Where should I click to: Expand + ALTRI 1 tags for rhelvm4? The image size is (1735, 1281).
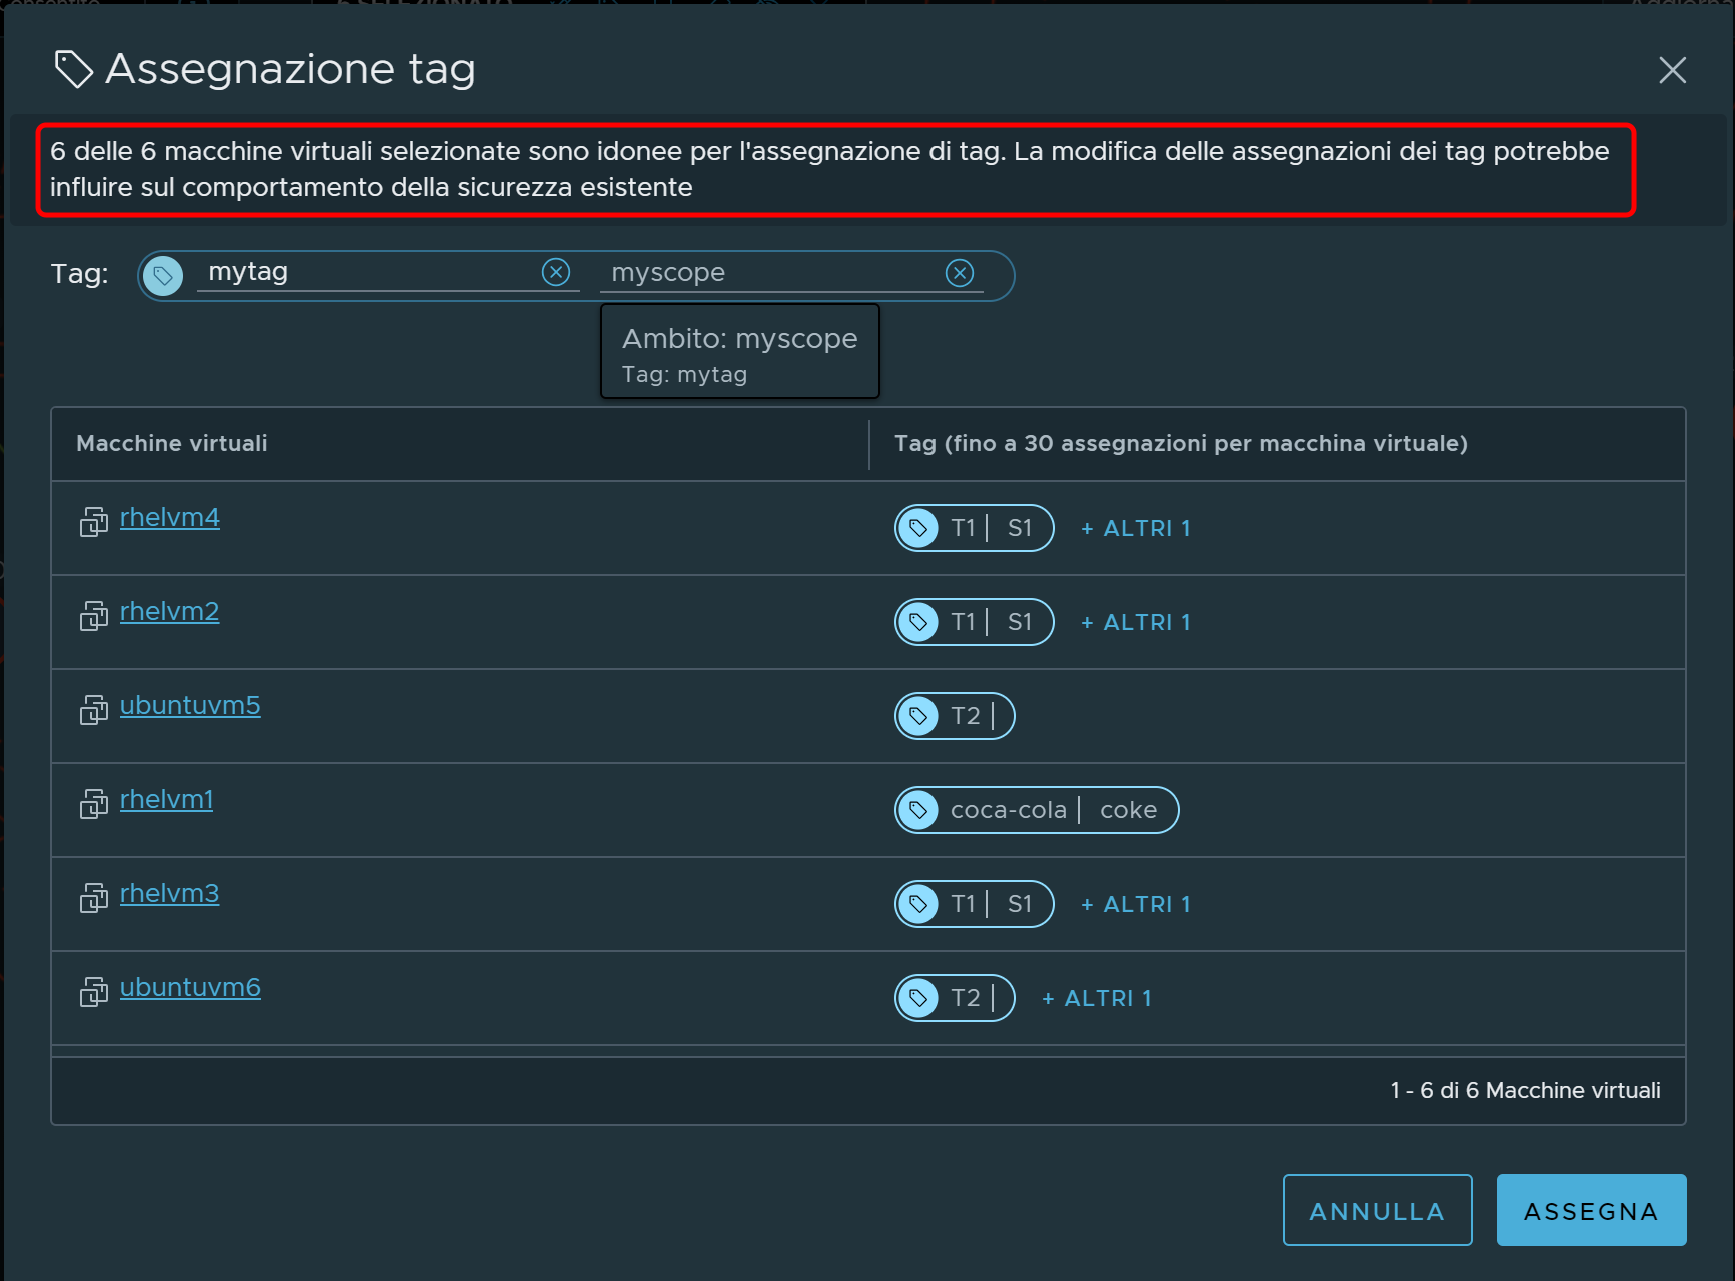(1136, 529)
